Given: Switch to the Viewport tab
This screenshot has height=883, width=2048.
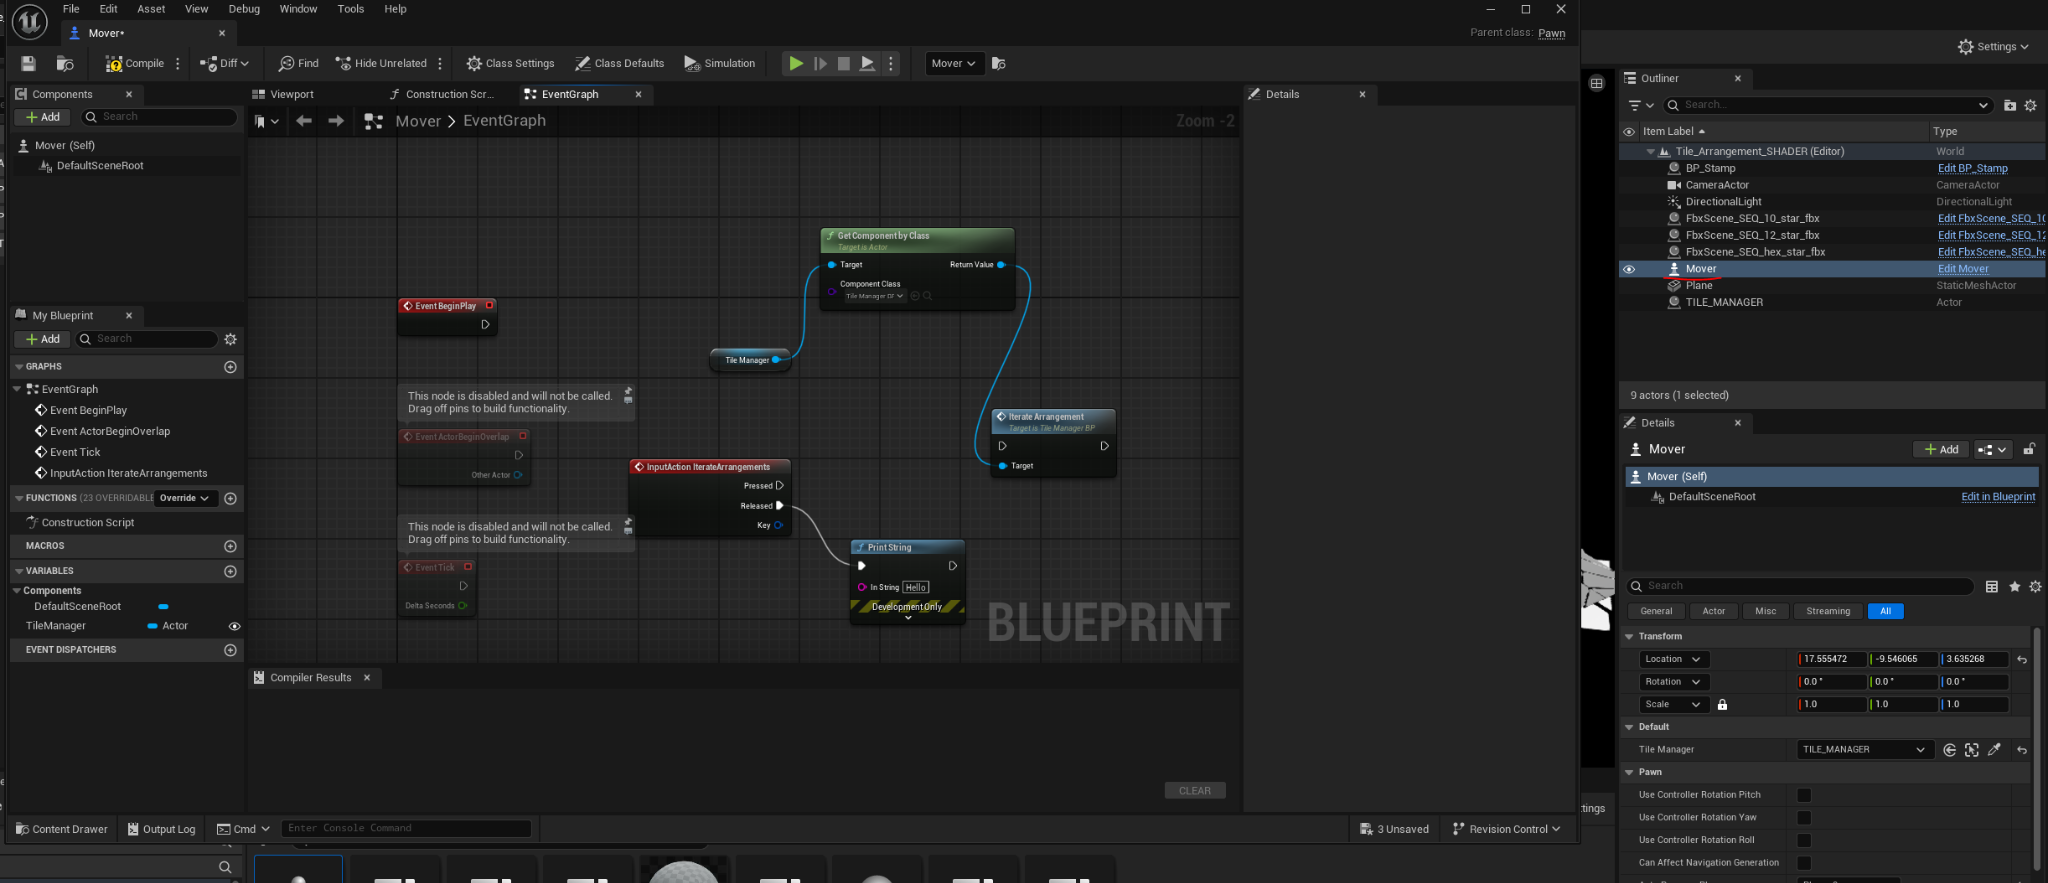Looking at the screenshot, I should point(291,94).
